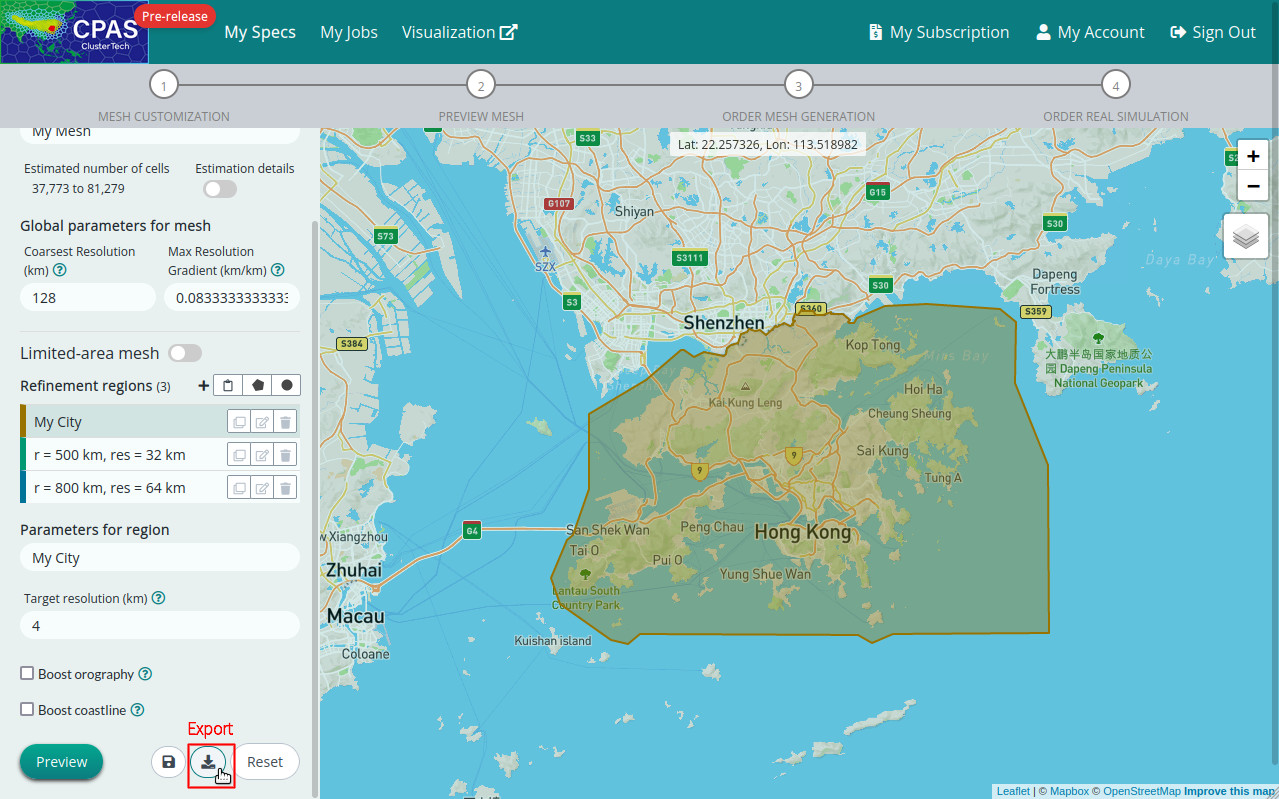Show help for Target resolution

point(158,598)
